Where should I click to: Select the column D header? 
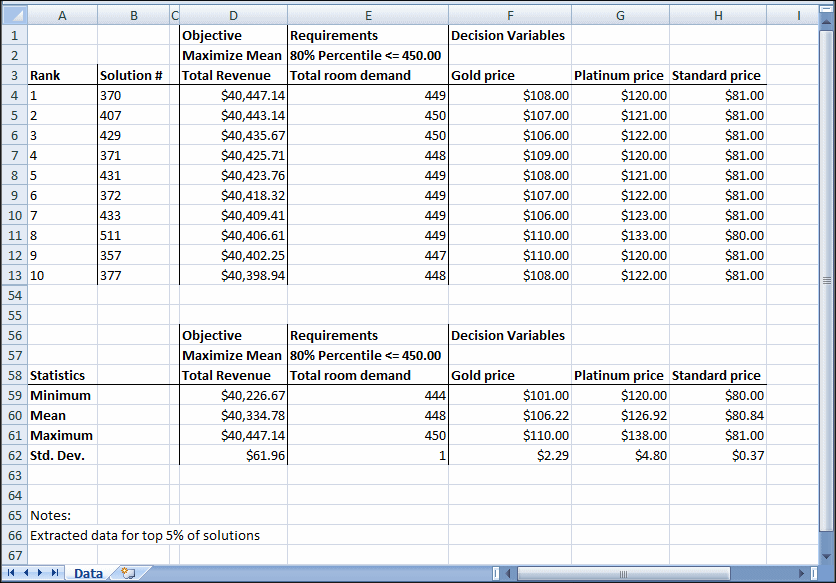click(233, 15)
